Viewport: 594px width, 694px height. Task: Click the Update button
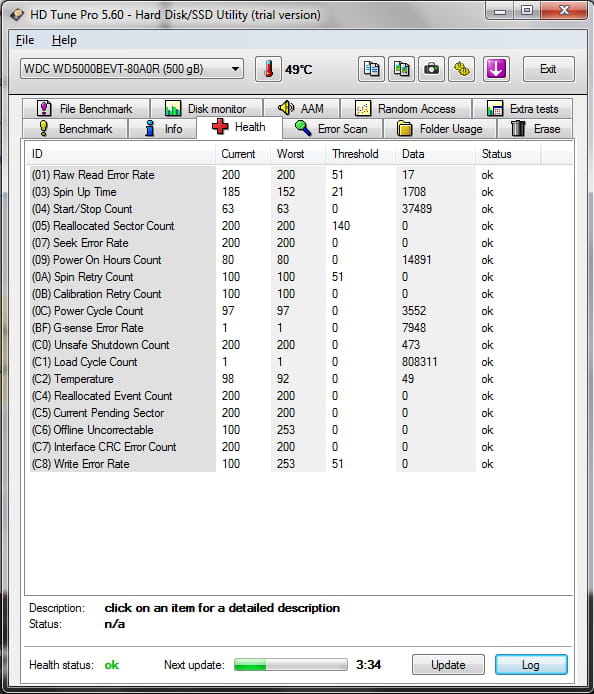click(448, 664)
